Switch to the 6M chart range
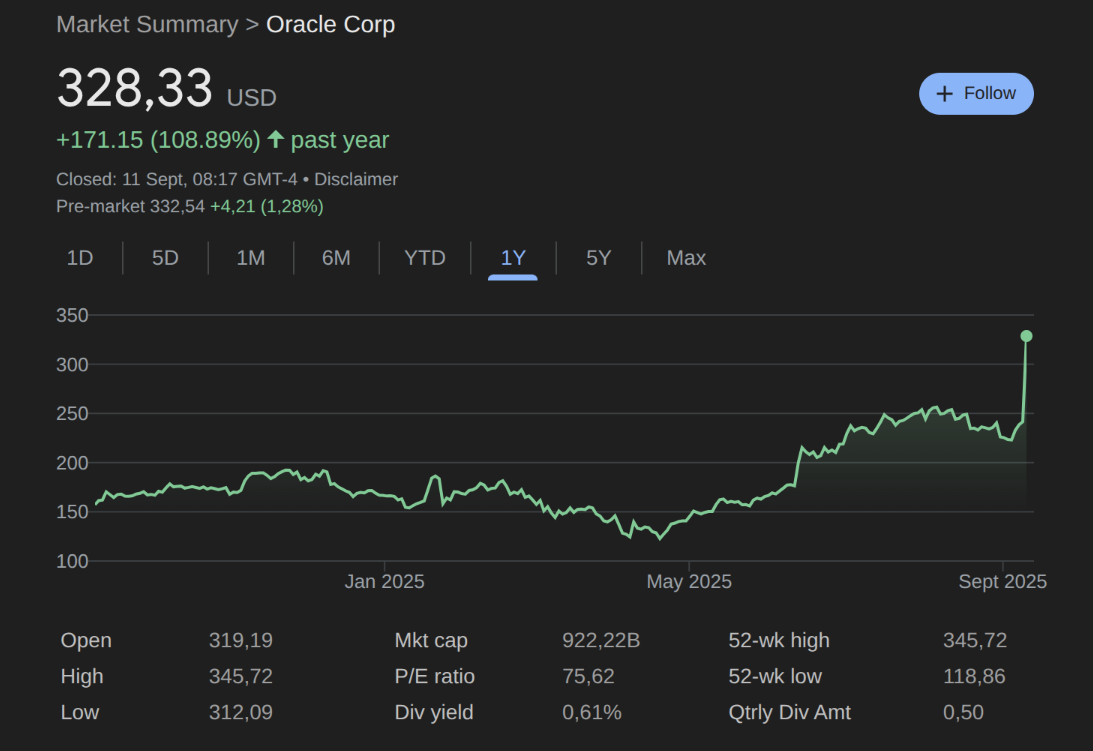Image resolution: width=1093 pixels, height=751 pixels. pos(336,258)
